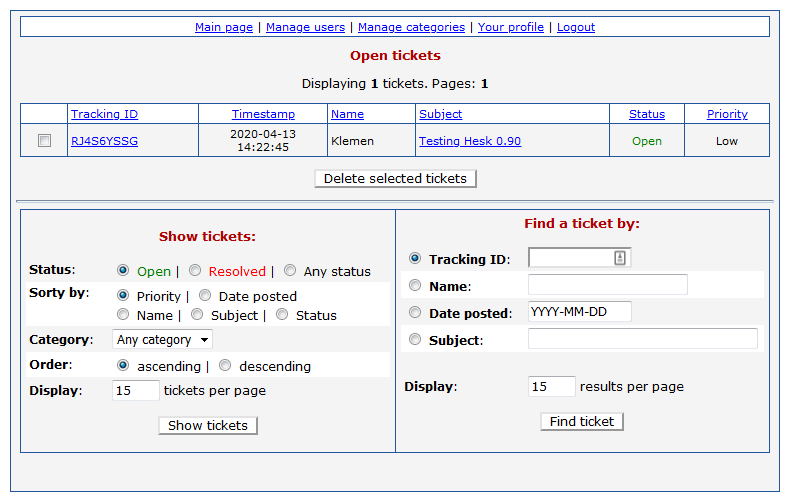The height and width of the screenshot is (502, 790).
Task: Select the Resolved status radio button
Action: [x=195, y=270]
